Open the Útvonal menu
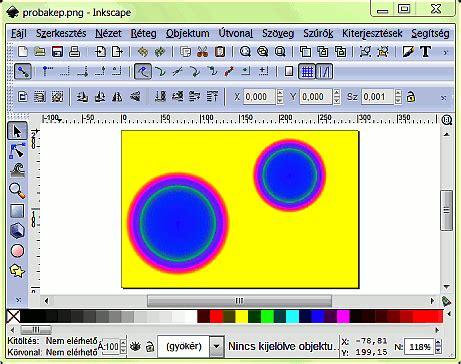The height and width of the screenshot is (364, 461). [235, 33]
